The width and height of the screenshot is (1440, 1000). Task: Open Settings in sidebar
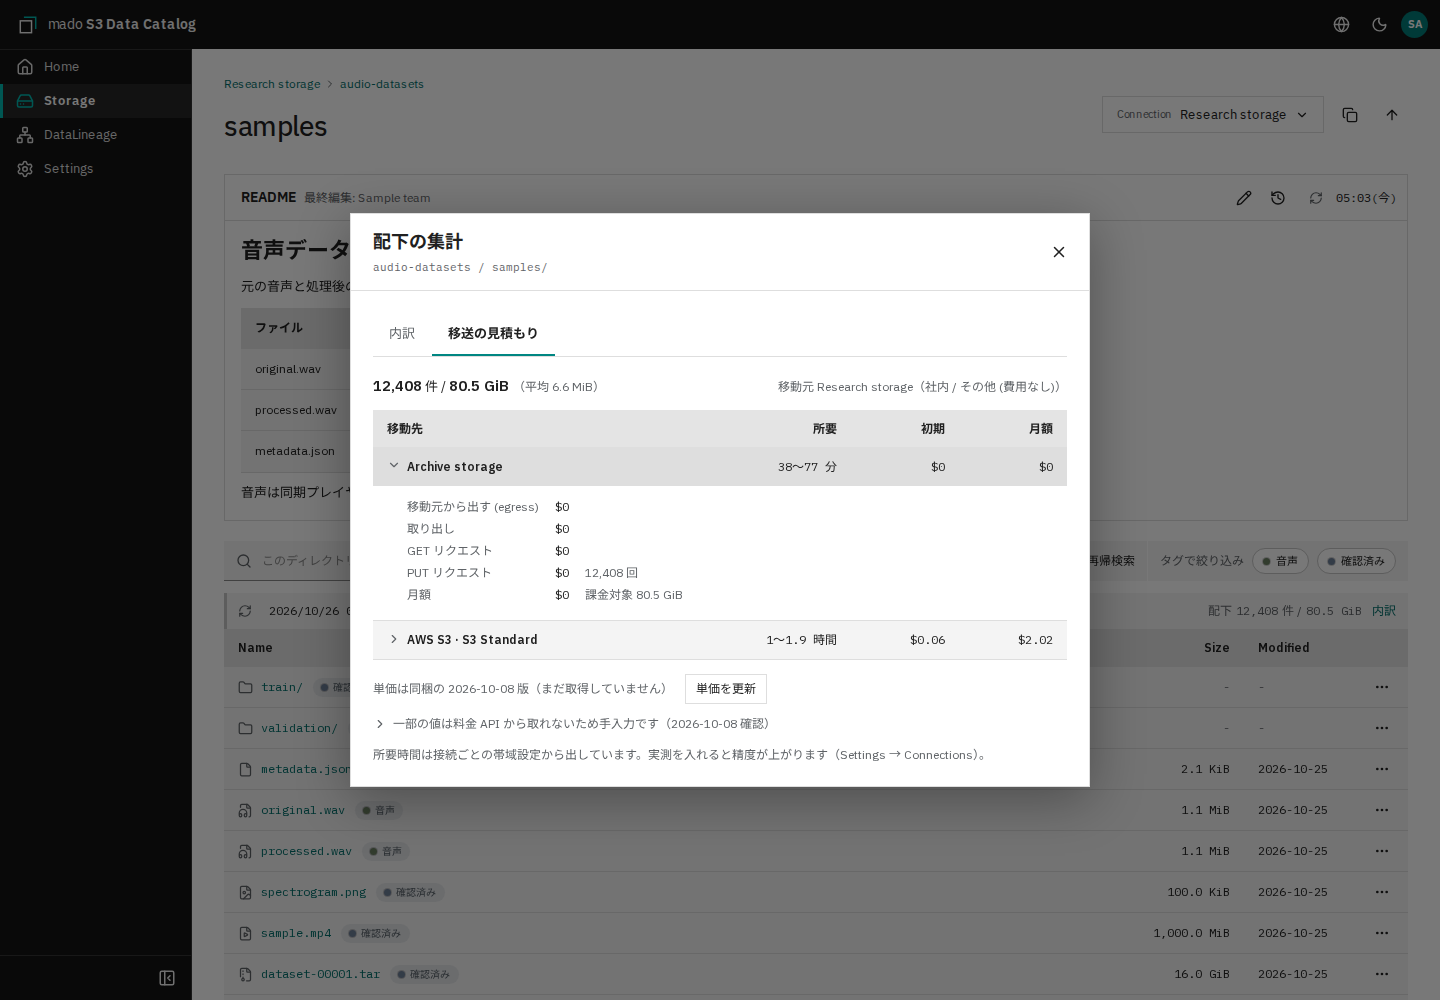click(x=96, y=169)
